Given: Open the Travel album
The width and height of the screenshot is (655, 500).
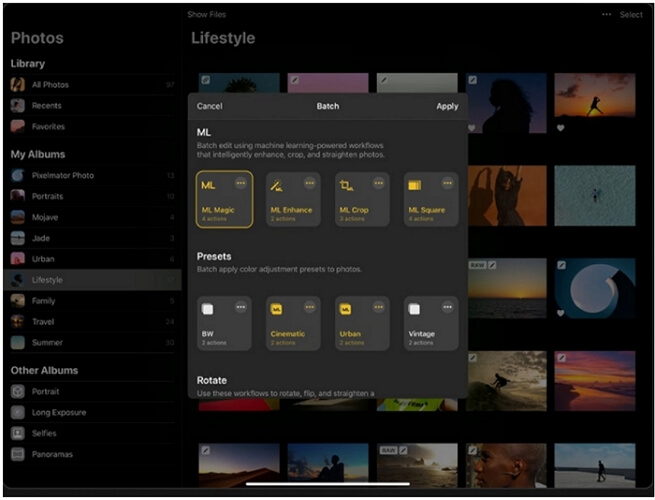Looking at the screenshot, I should click(x=92, y=322).
